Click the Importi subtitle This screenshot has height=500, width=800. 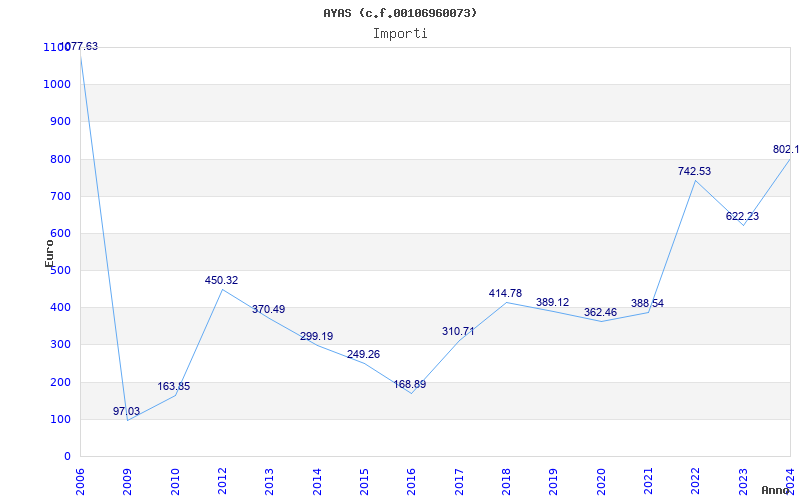pos(400,34)
